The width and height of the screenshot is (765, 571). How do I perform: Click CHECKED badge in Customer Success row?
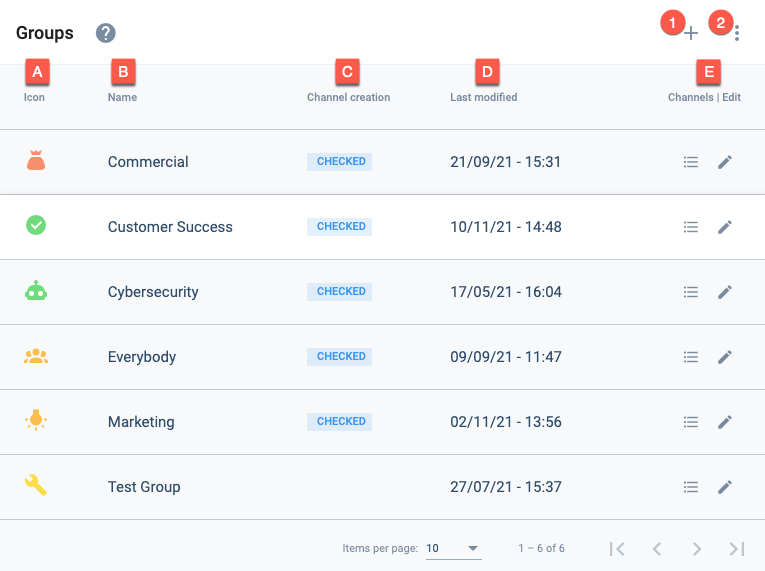(340, 226)
